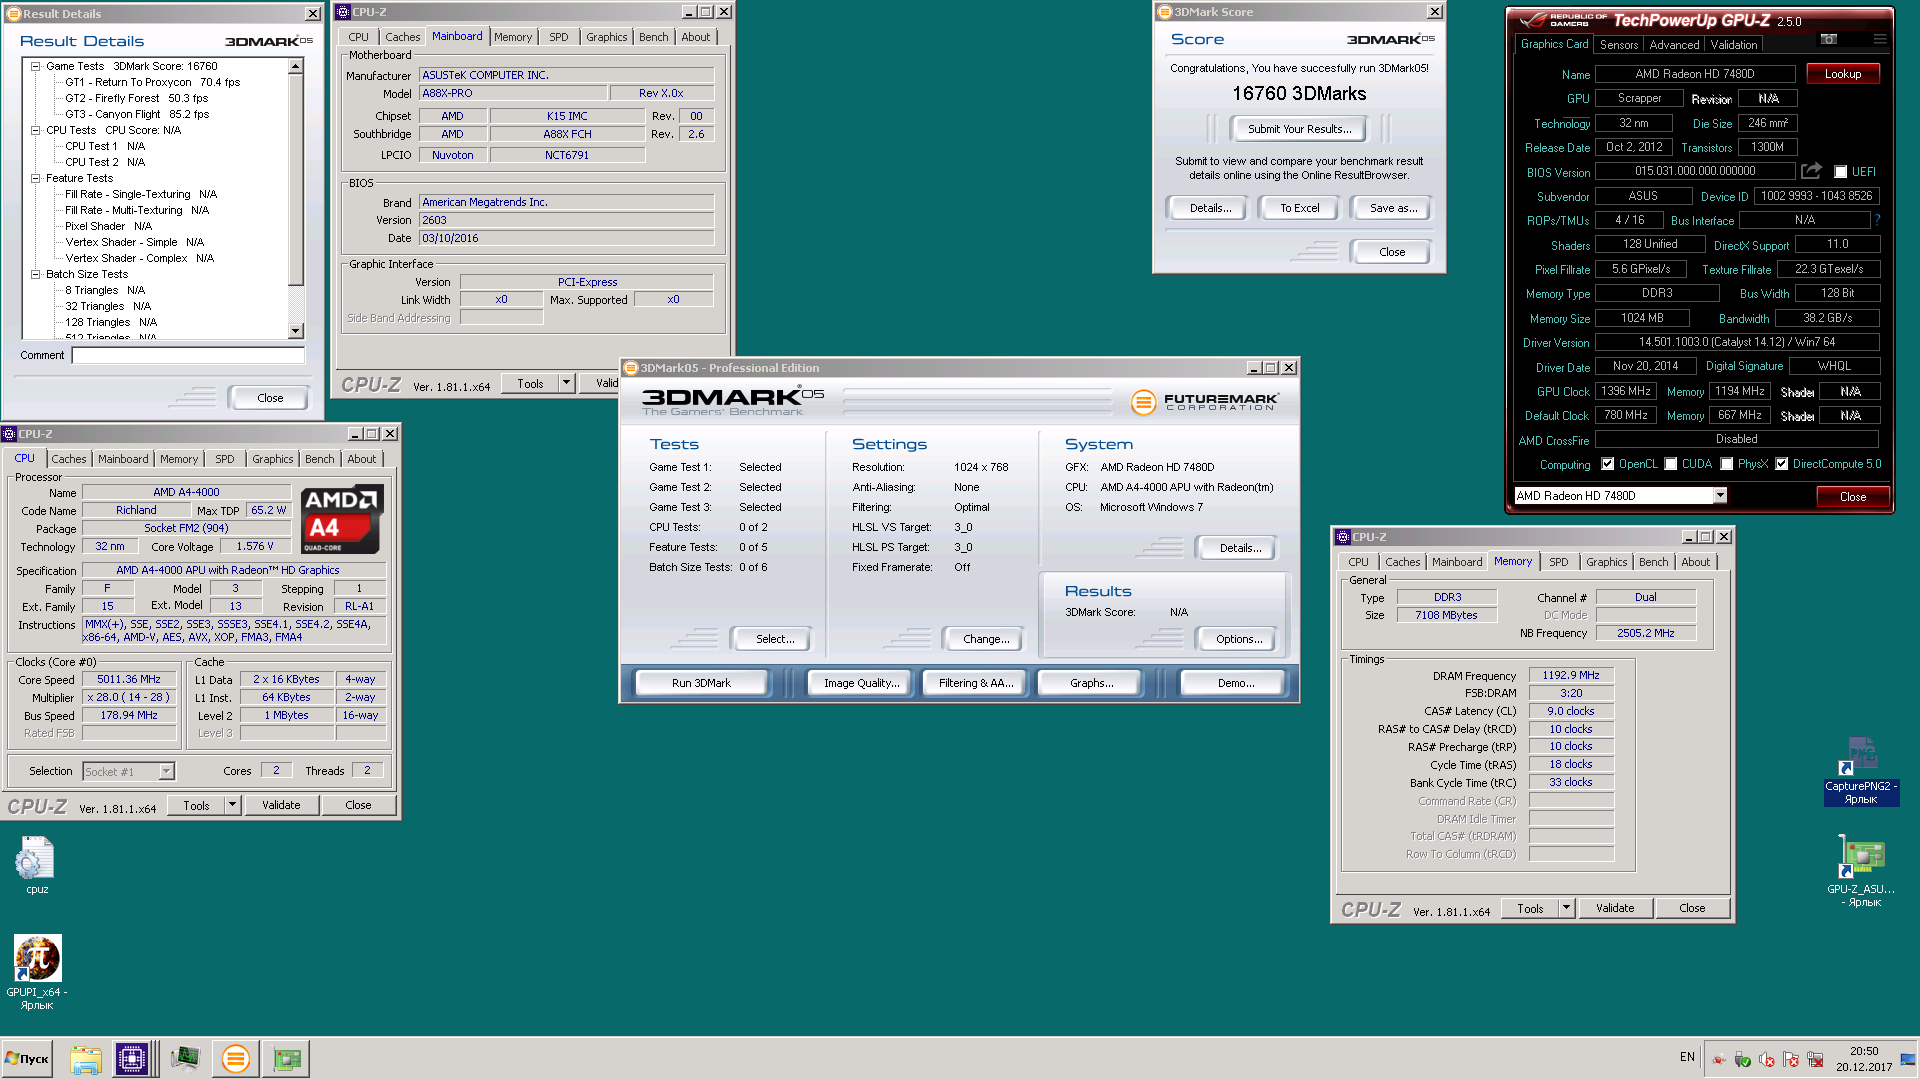Viewport: 1920px width, 1080px height.
Task: Click the Result Details scrollbar down arrow
Action: [x=295, y=331]
